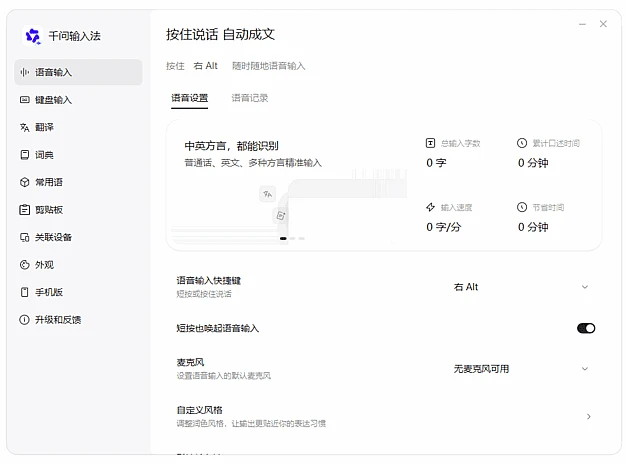Open 自定义风格 via its right arrow
Screen dimensions: 626x464
(588, 416)
